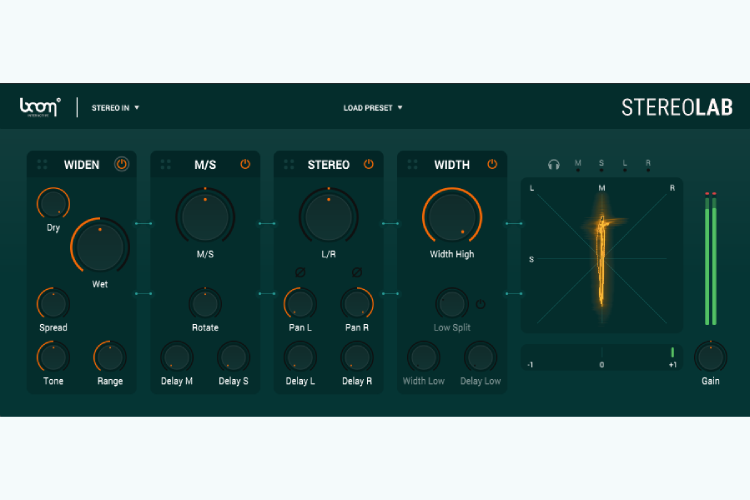Click the Low Split knob
The image size is (750, 500).
(x=452, y=304)
